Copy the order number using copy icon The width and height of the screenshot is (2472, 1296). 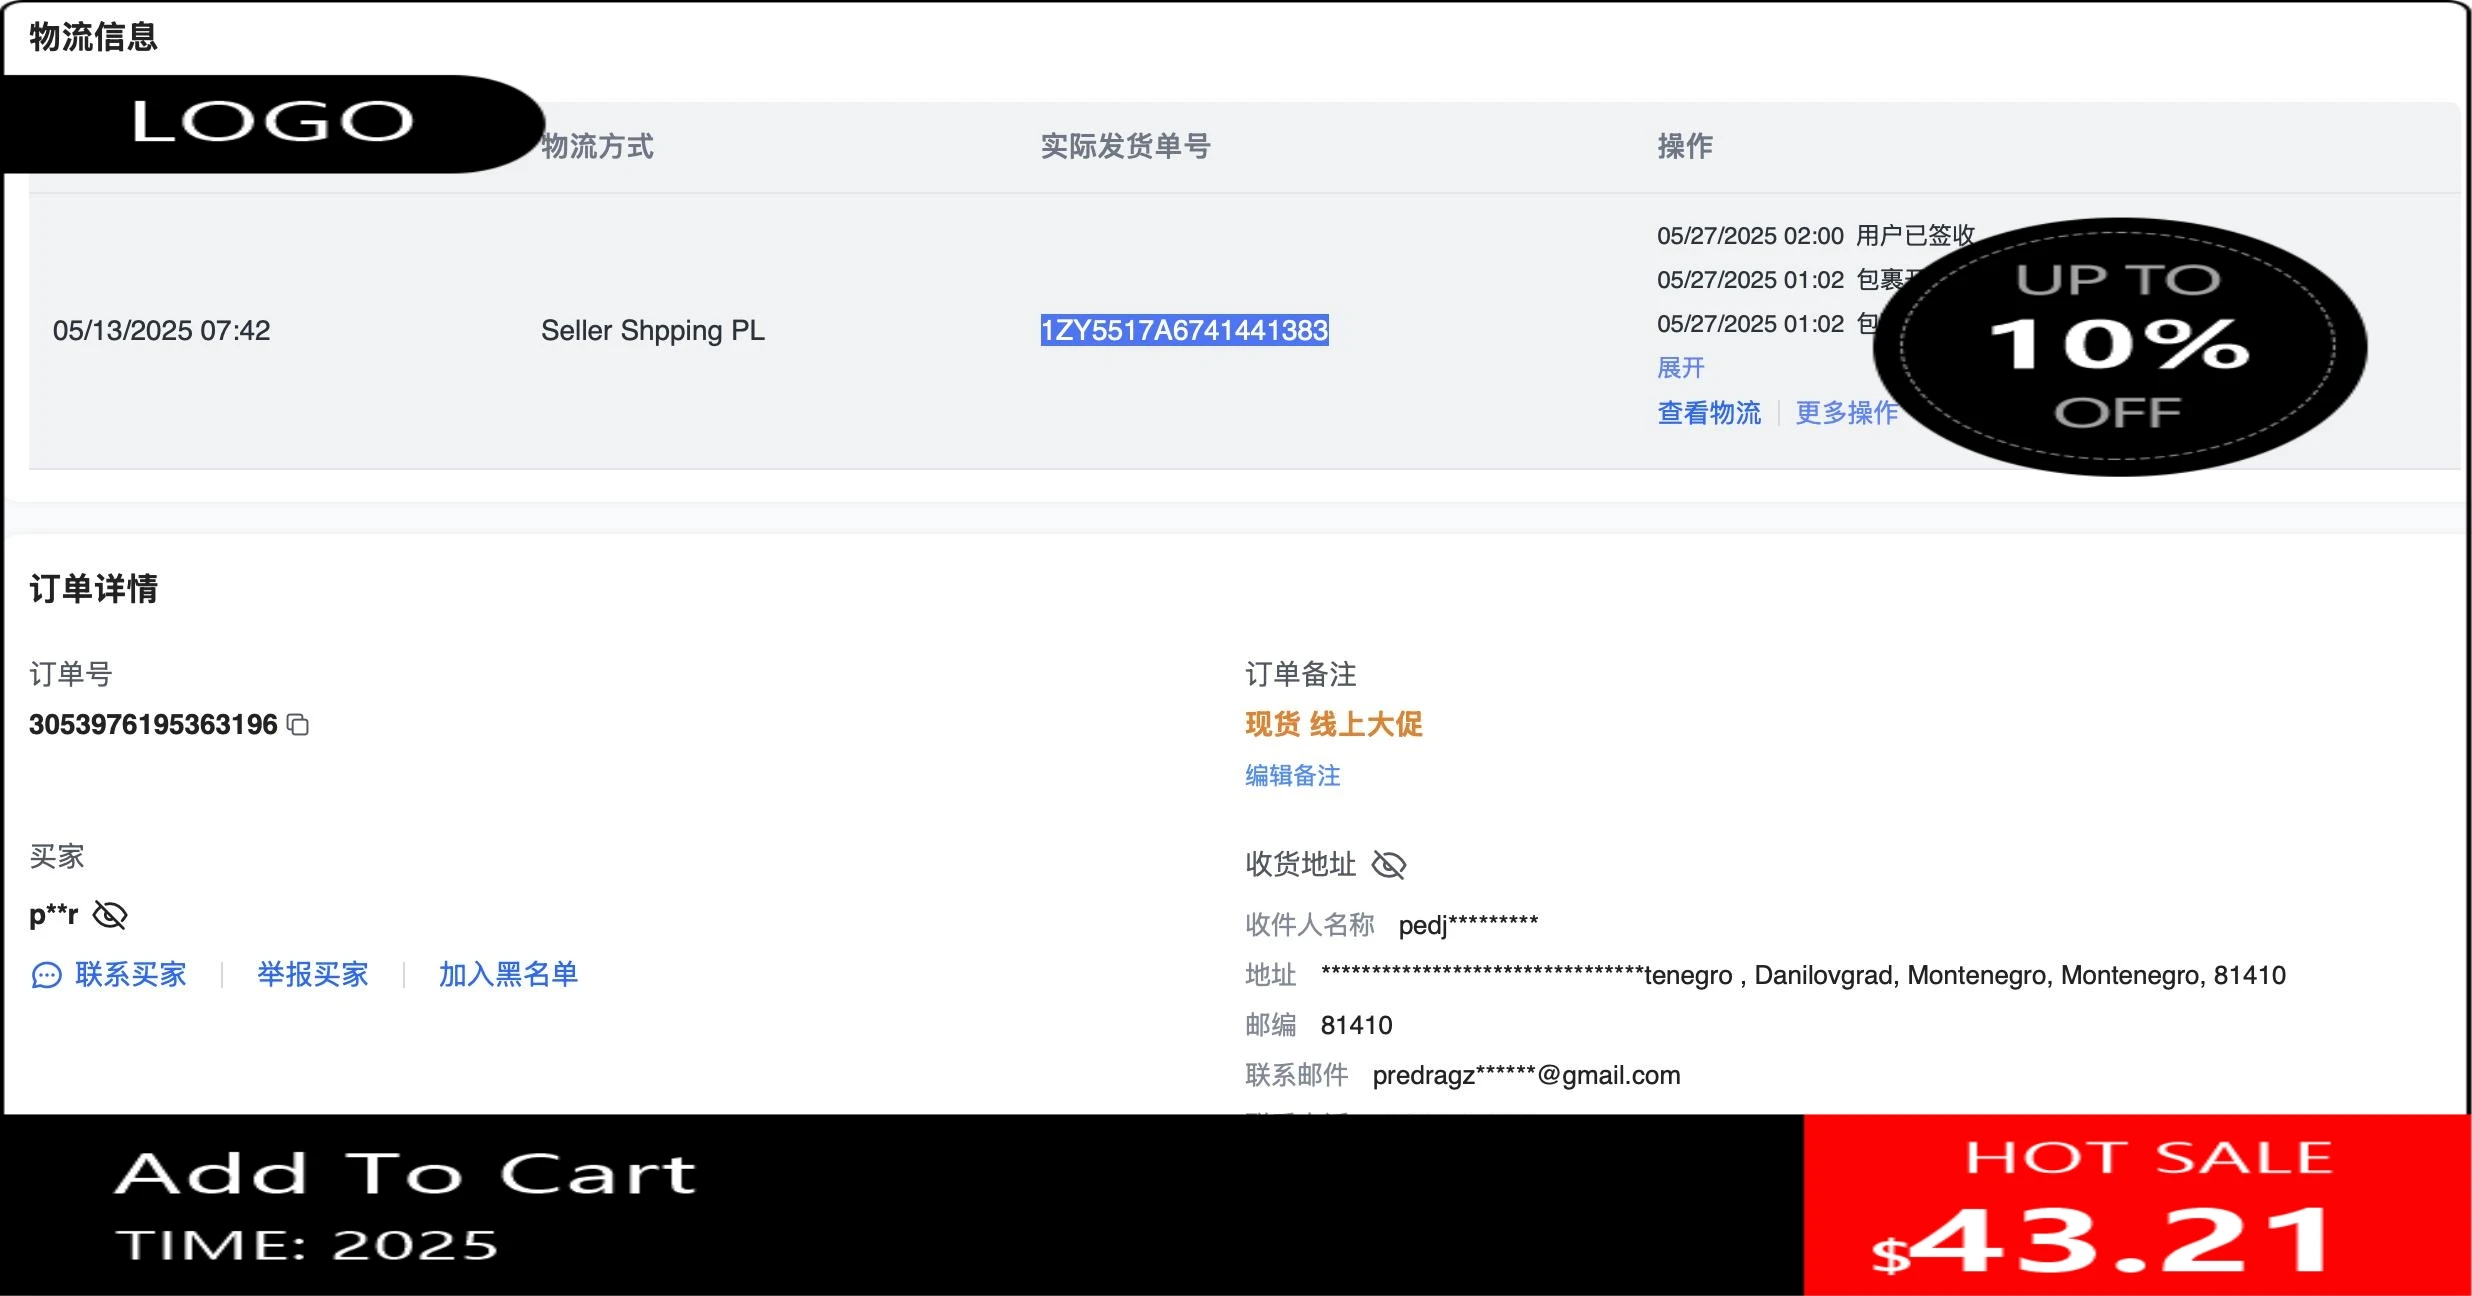click(x=298, y=724)
